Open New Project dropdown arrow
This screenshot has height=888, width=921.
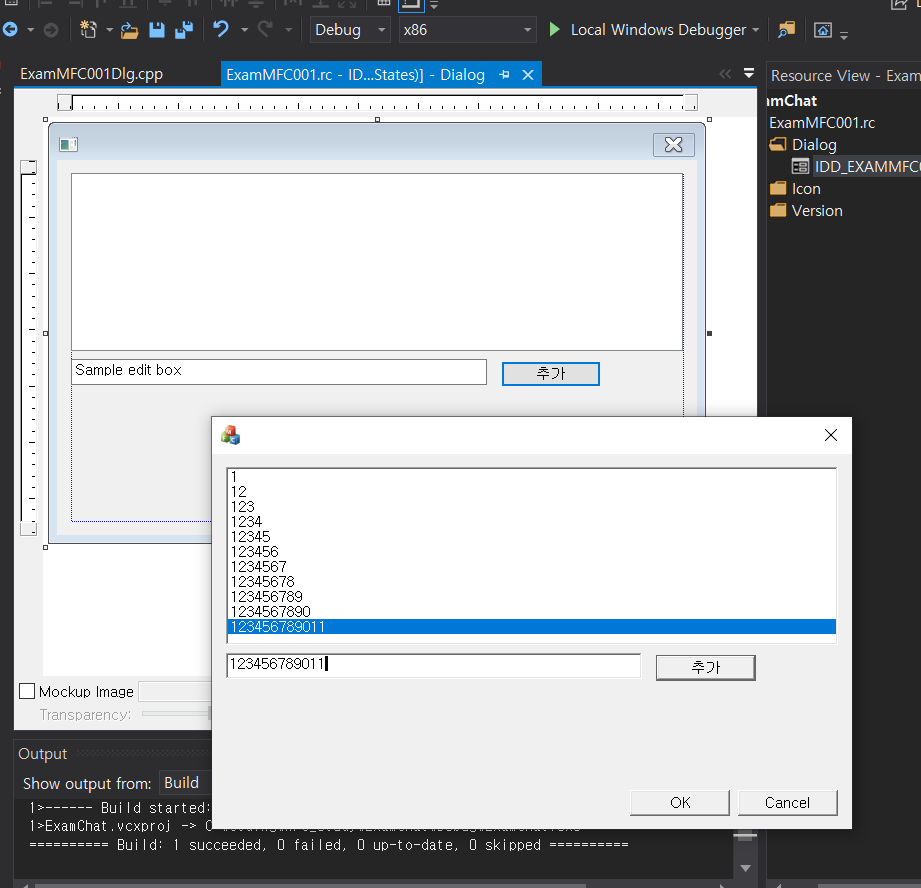point(109,29)
